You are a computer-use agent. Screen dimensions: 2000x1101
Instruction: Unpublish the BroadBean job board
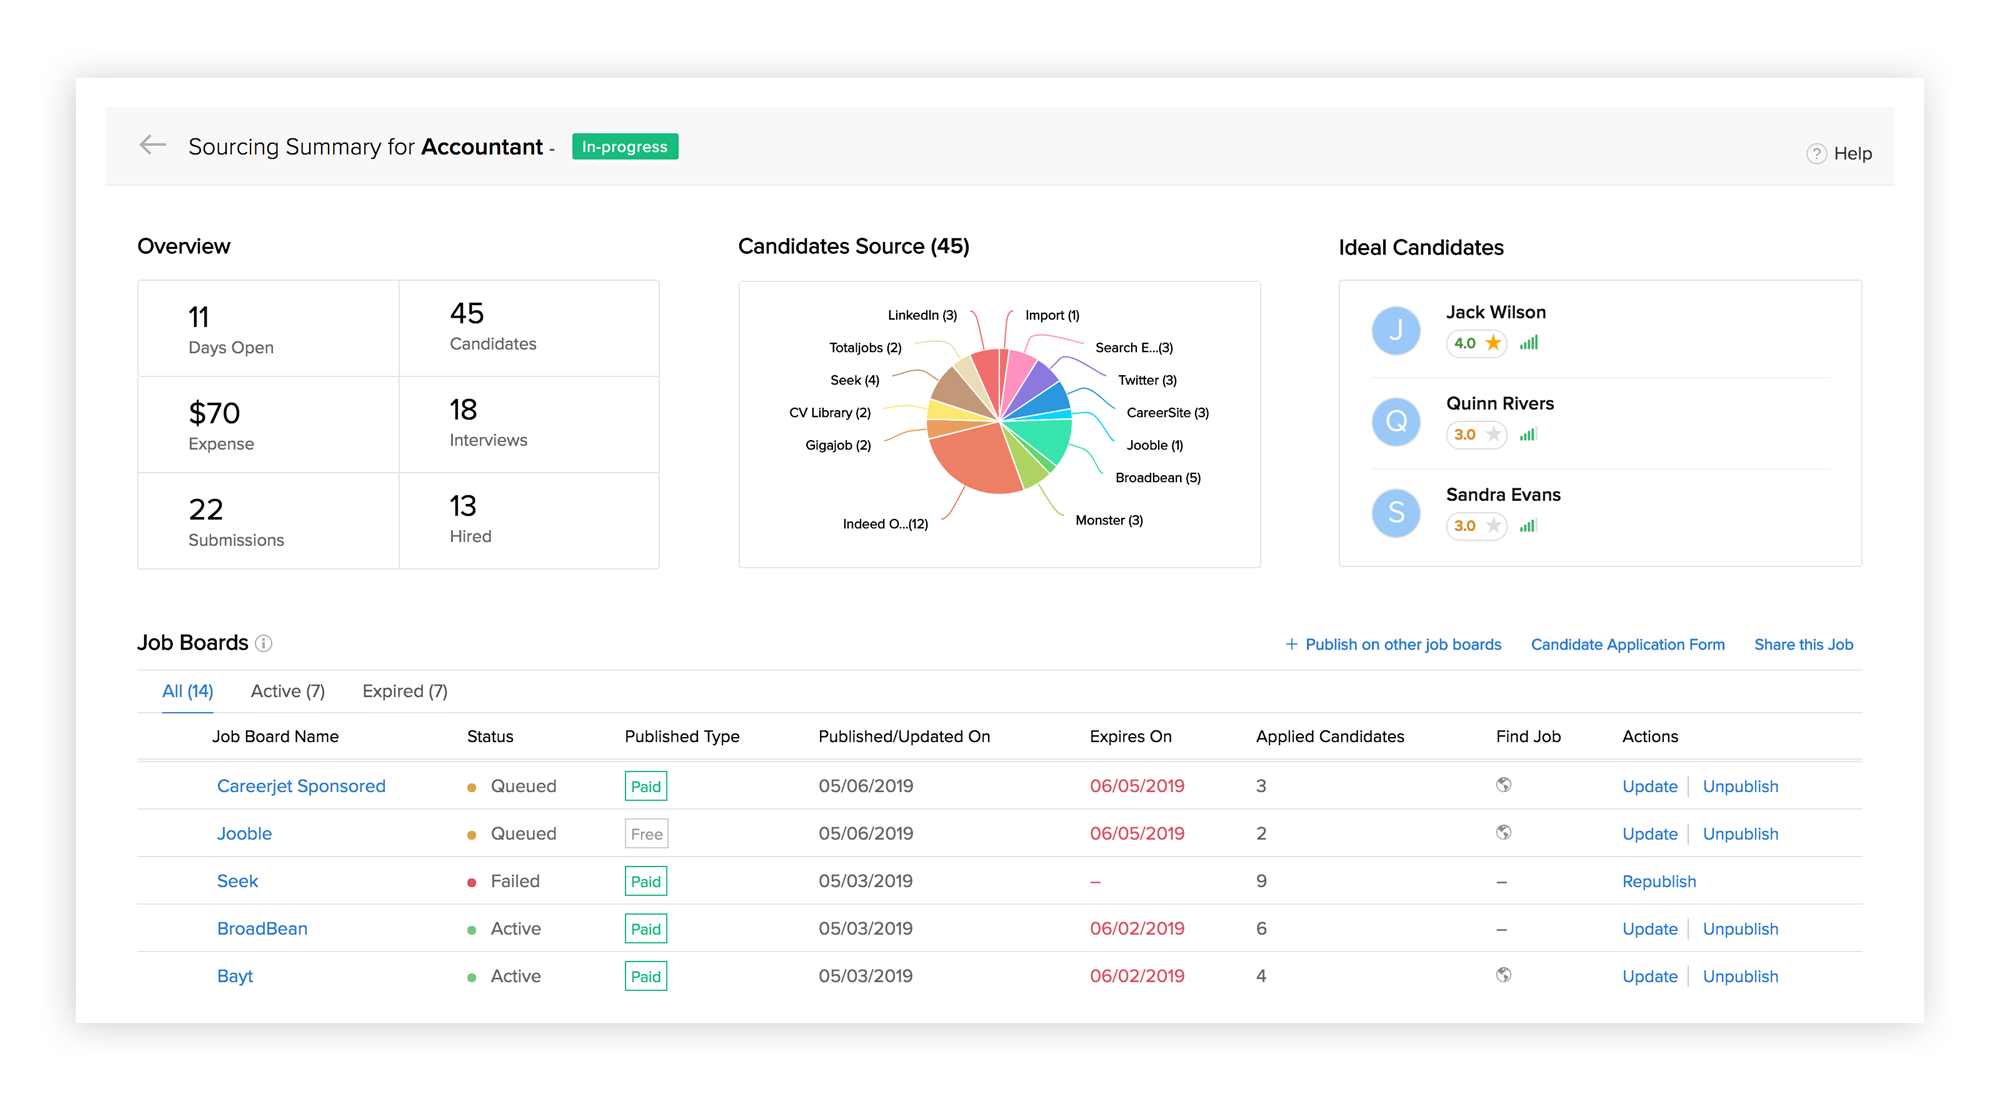(1740, 929)
